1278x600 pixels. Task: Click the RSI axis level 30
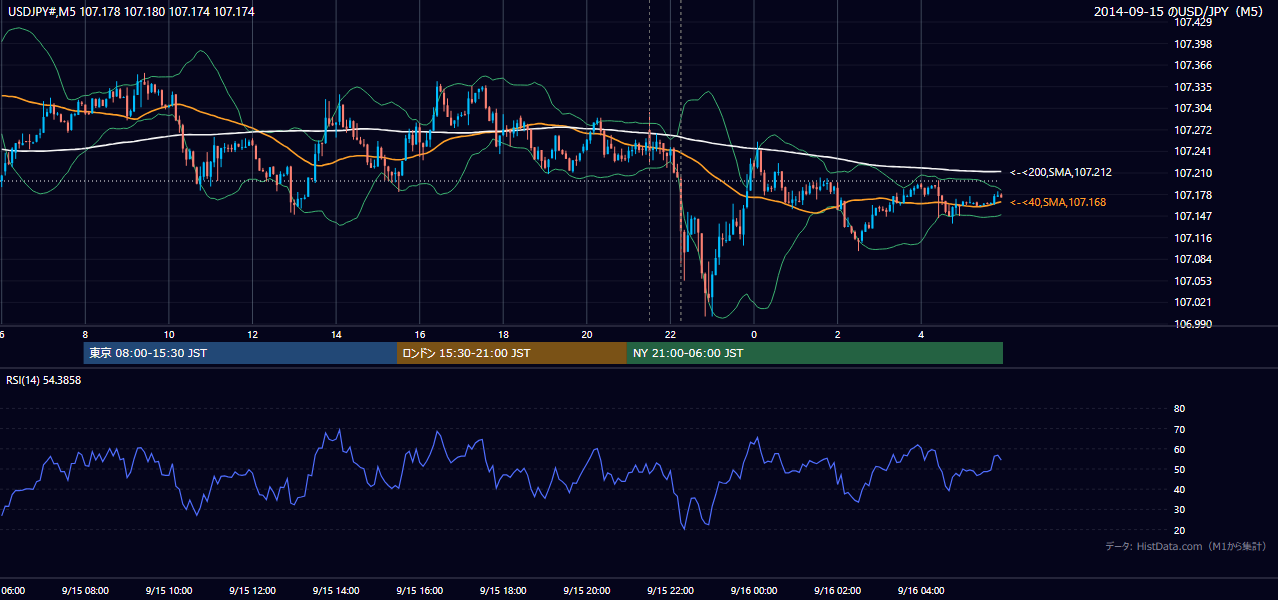1179,509
